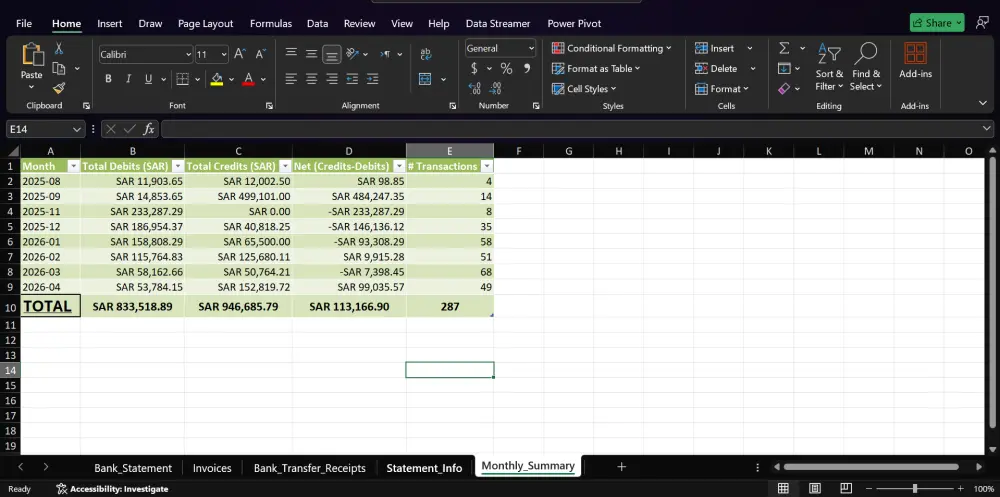This screenshot has height=497, width=1000.
Task: Apply percent style format
Action: tap(506, 68)
